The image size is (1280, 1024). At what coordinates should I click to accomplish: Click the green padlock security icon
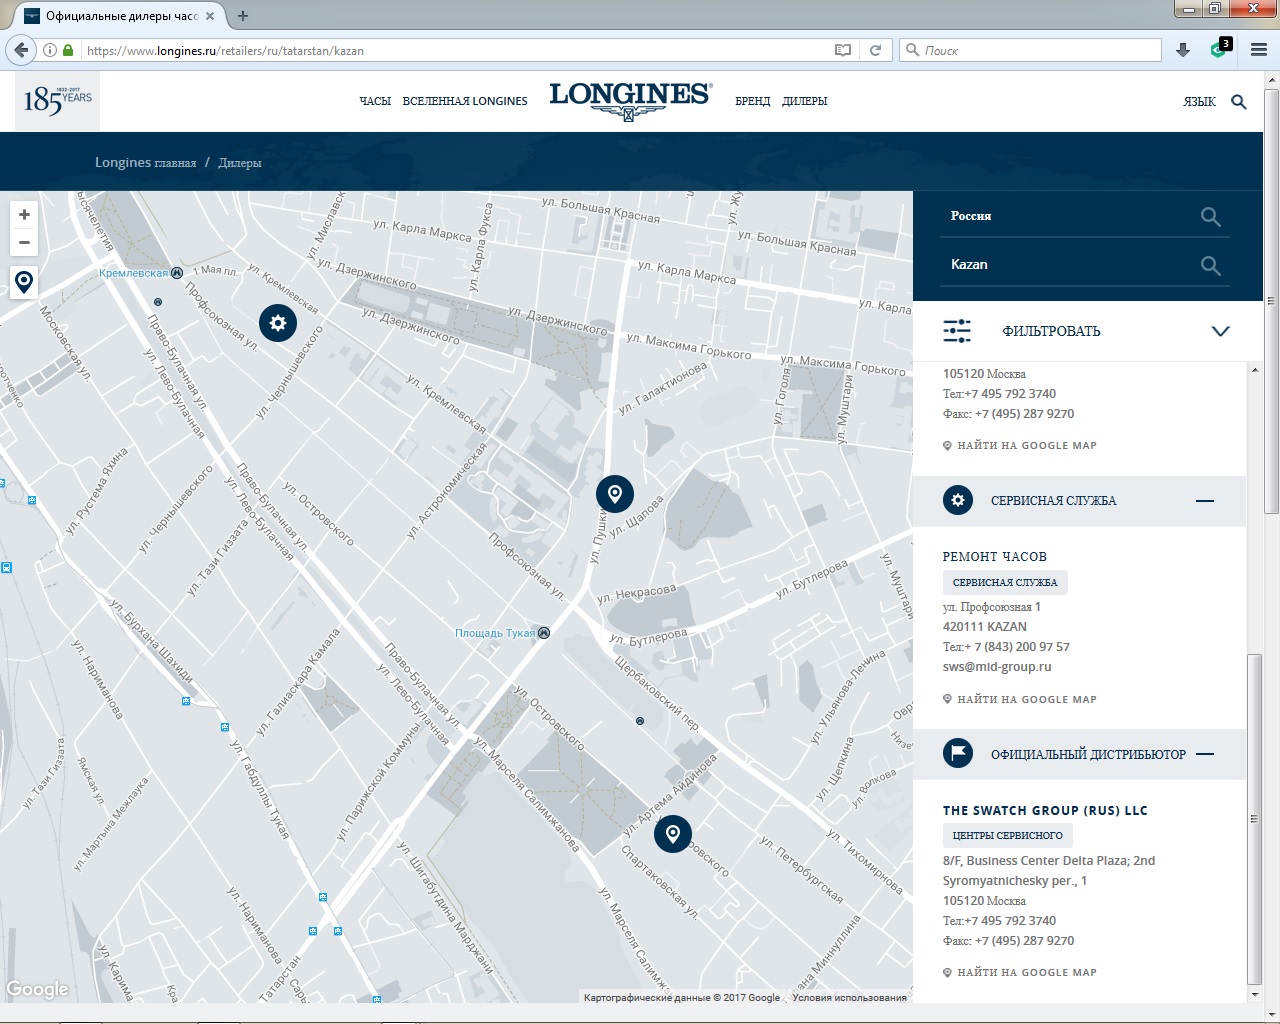pyautogui.click(x=68, y=50)
